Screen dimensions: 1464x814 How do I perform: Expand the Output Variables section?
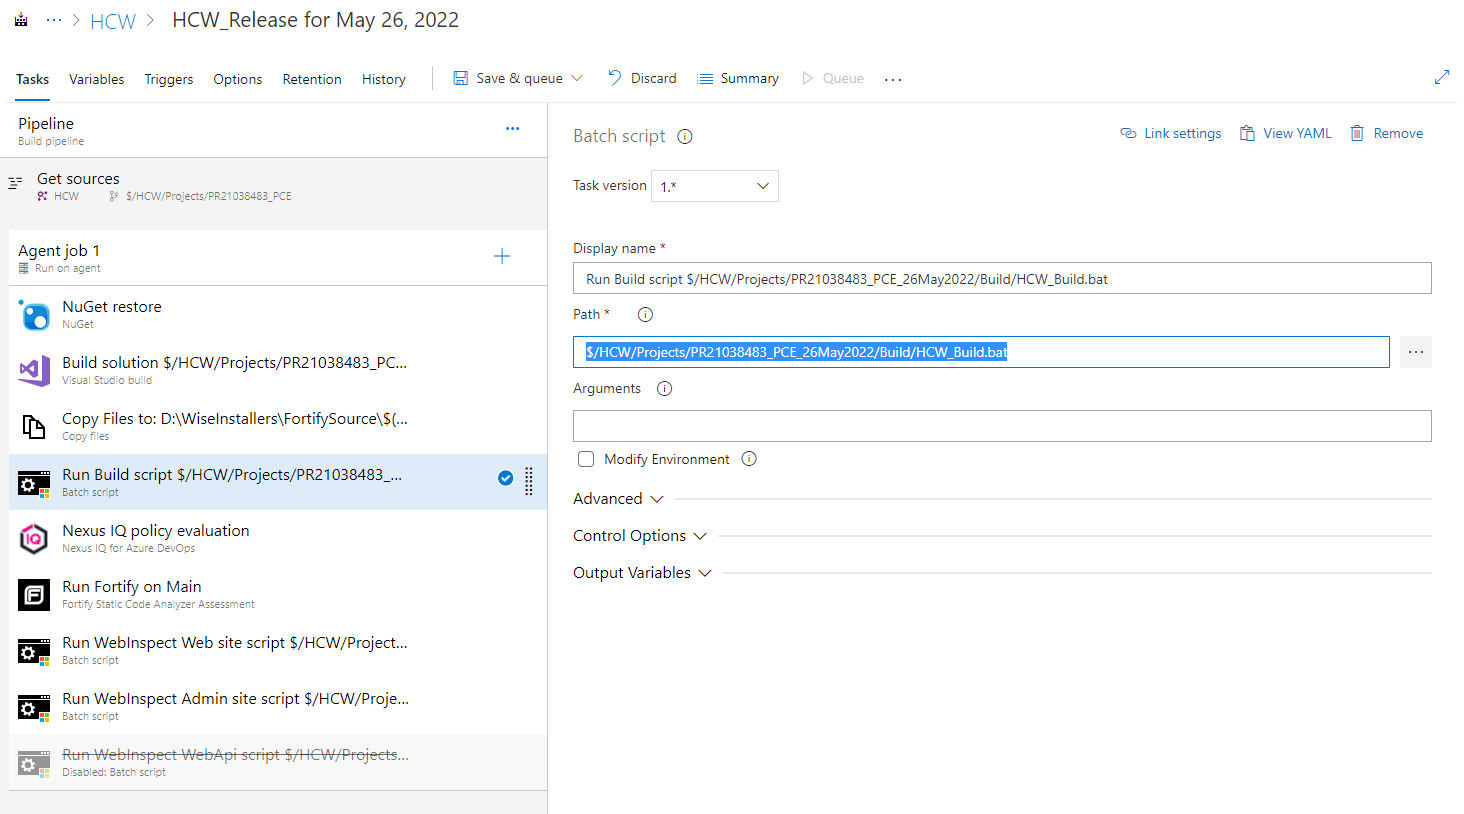click(x=641, y=573)
